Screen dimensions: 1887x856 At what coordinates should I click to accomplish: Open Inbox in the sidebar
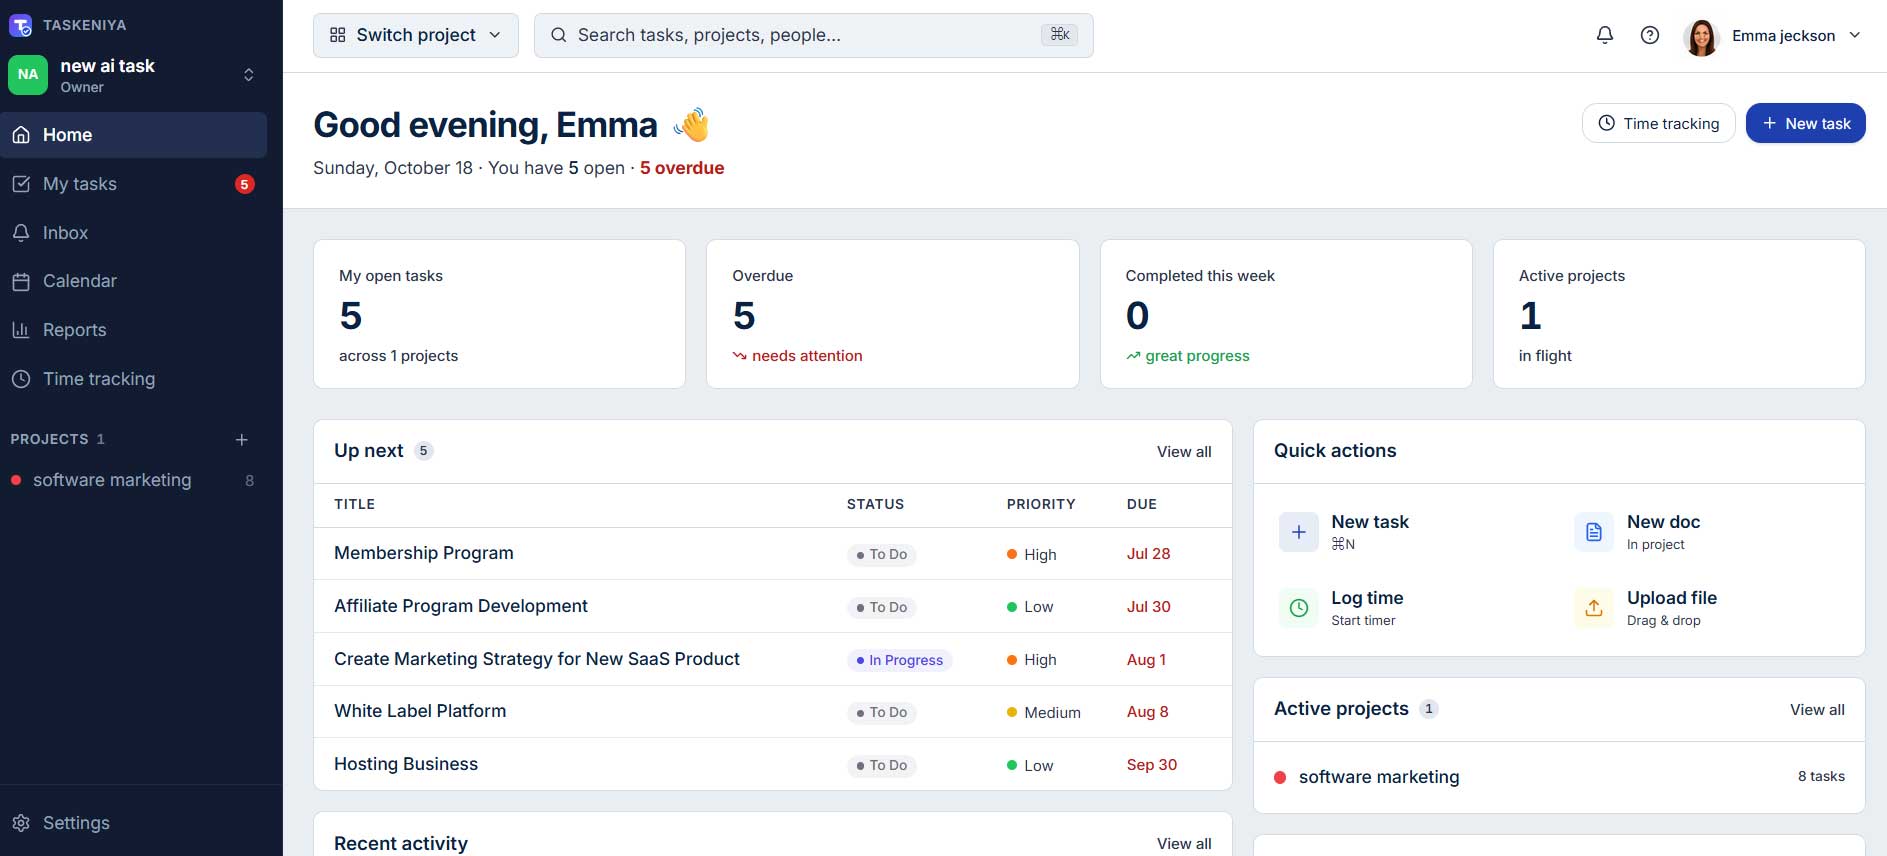134,233
